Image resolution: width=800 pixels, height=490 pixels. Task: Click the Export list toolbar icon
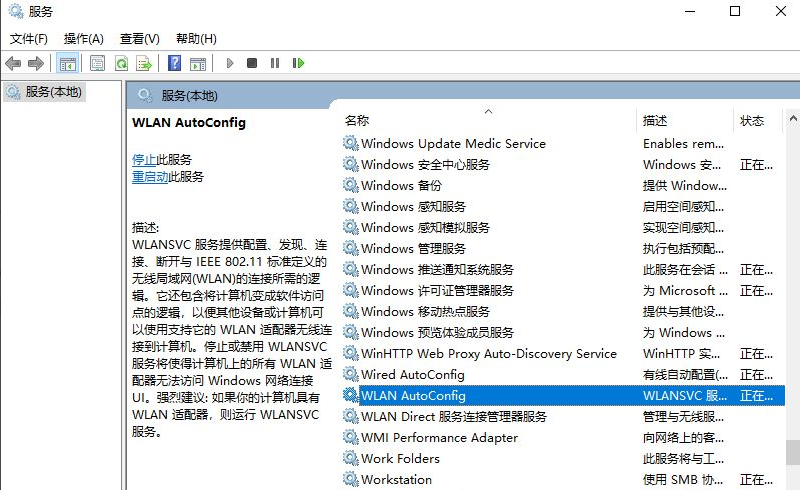click(x=144, y=63)
